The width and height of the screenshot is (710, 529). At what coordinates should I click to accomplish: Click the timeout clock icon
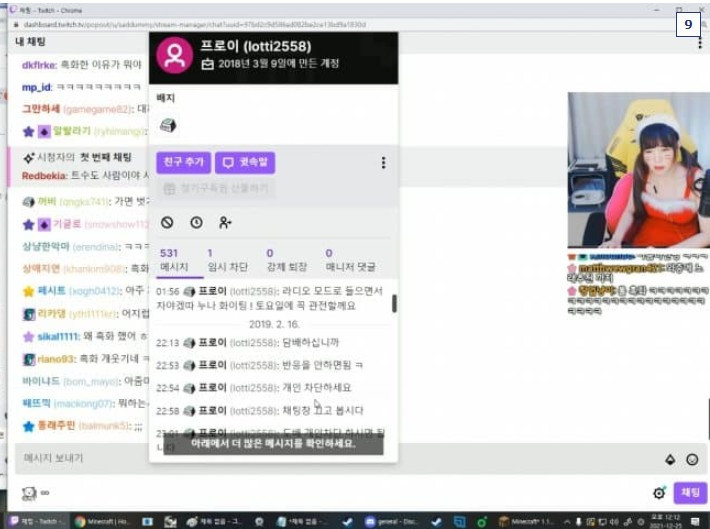click(196, 222)
